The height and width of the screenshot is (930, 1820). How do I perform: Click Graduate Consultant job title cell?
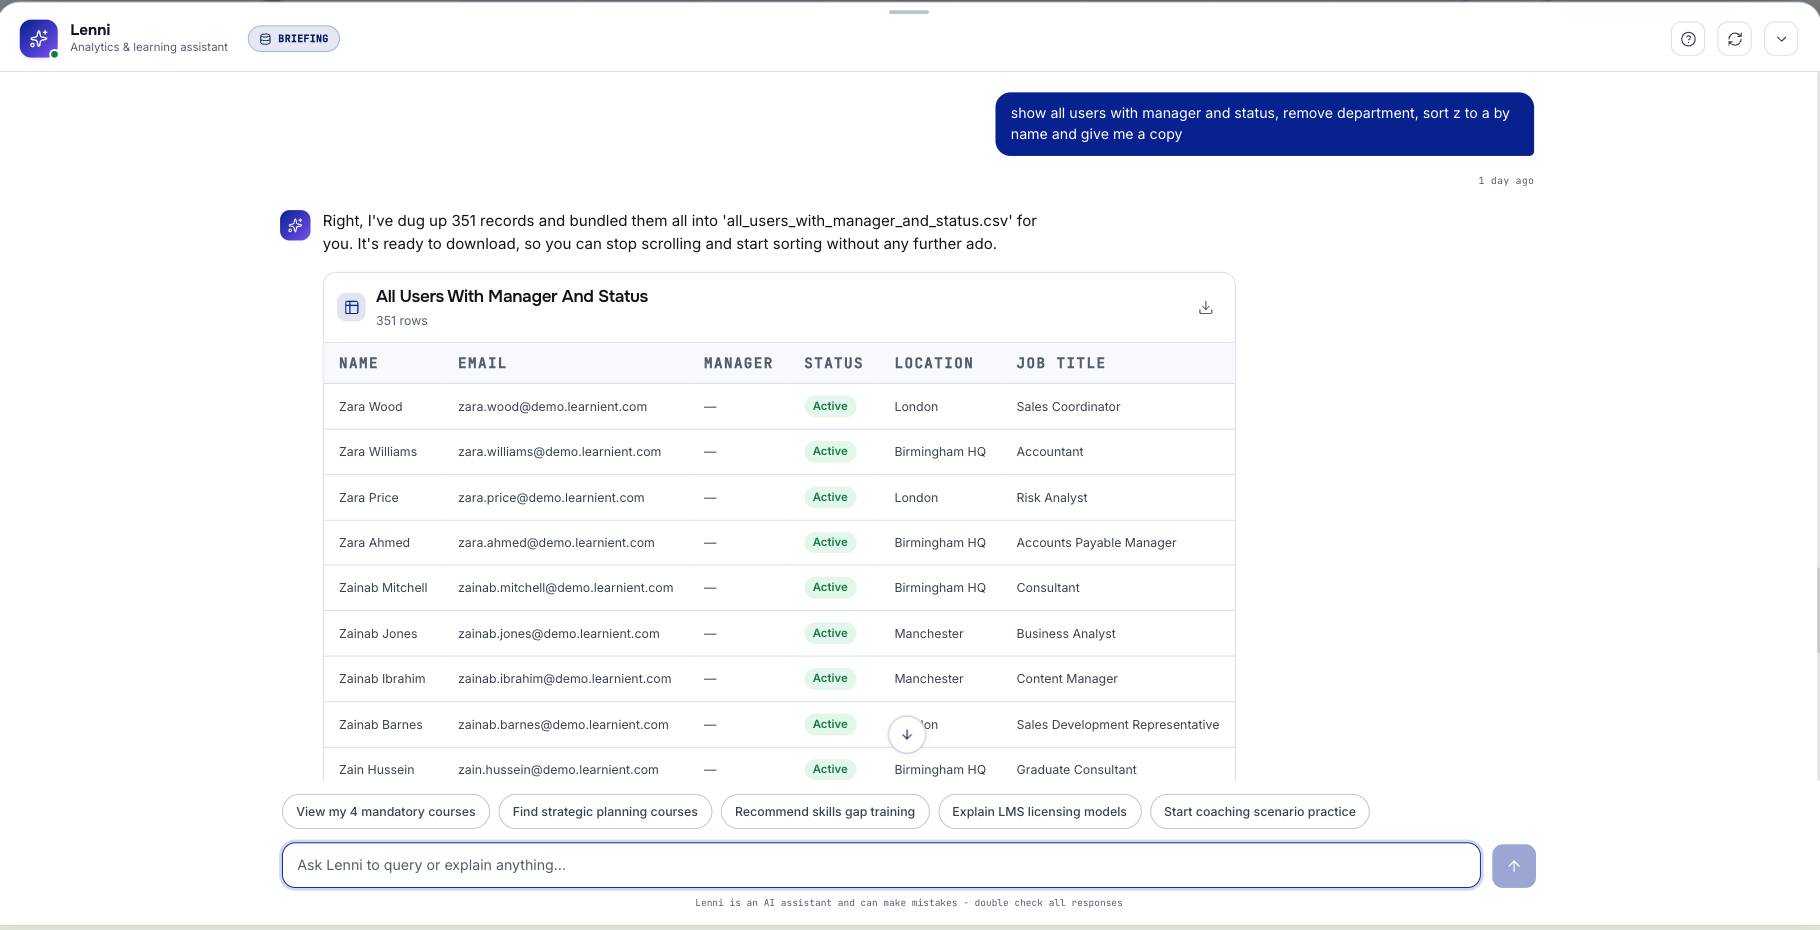click(1076, 770)
